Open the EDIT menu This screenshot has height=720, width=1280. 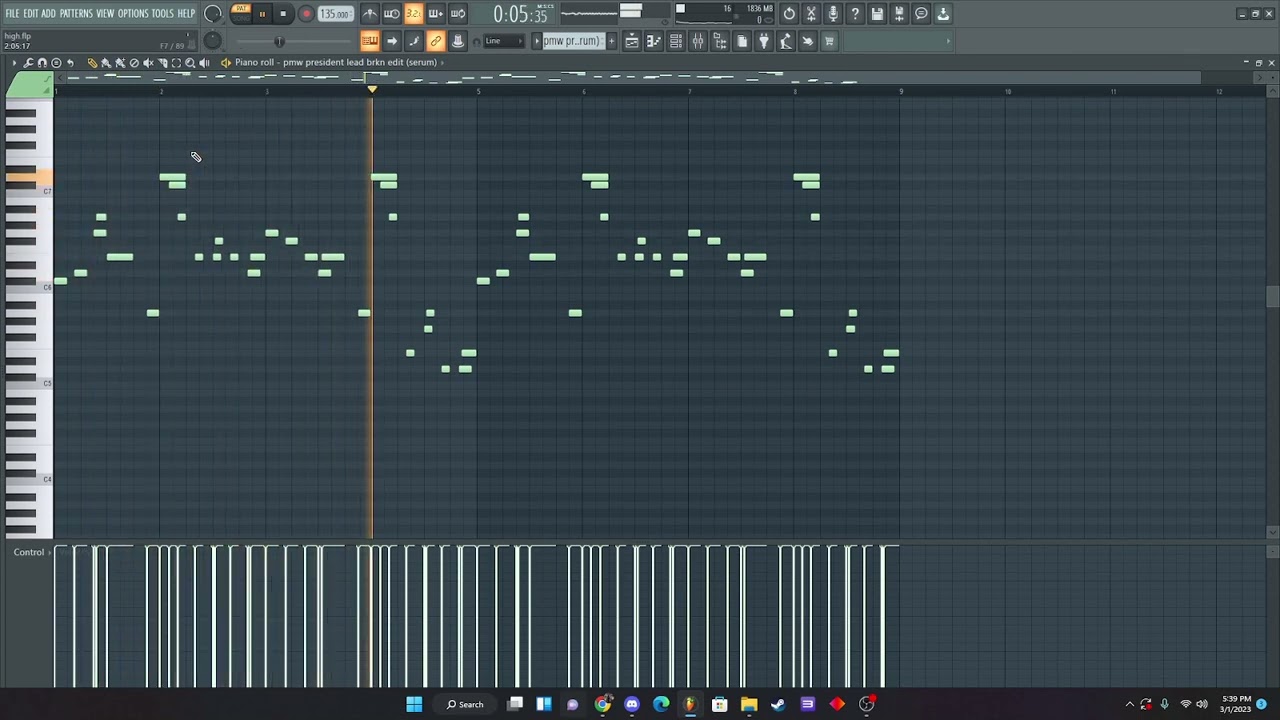(31, 14)
